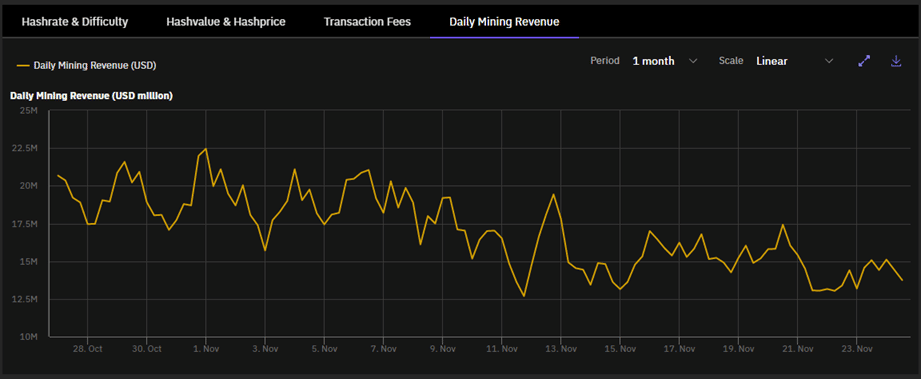Download the chart data
The width and height of the screenshot is (921, 379).
(896, 61)
